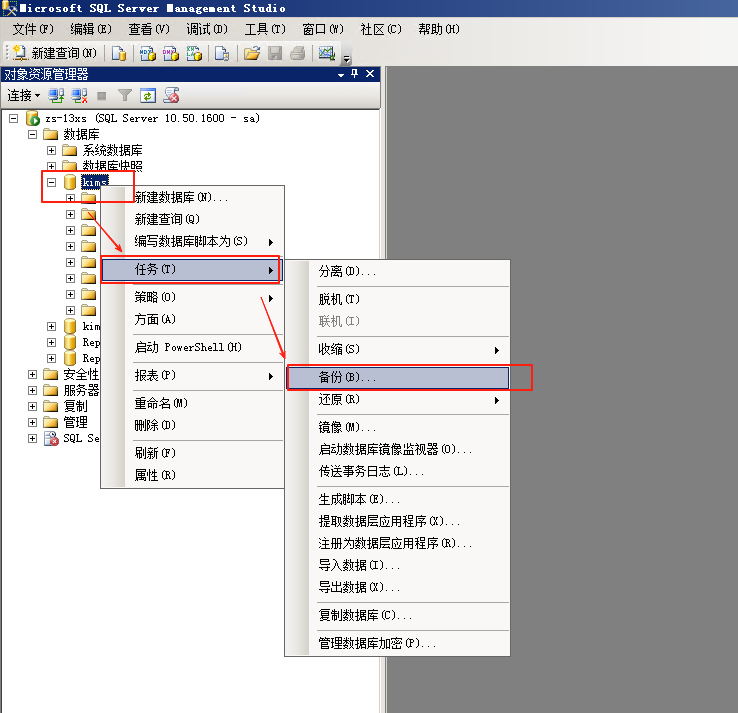
Task: Click the 服务器 folder icon
Action: [x=50, y=390]
